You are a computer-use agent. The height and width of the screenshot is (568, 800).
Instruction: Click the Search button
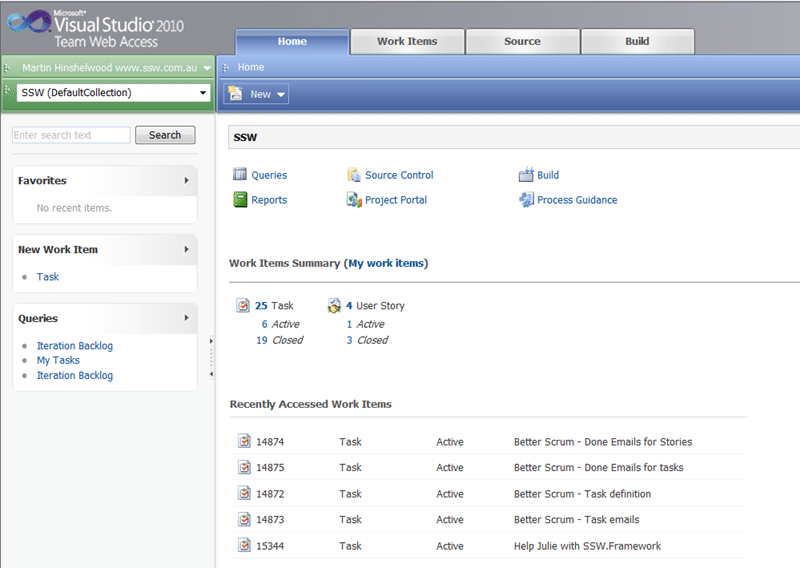coord(165,135)
